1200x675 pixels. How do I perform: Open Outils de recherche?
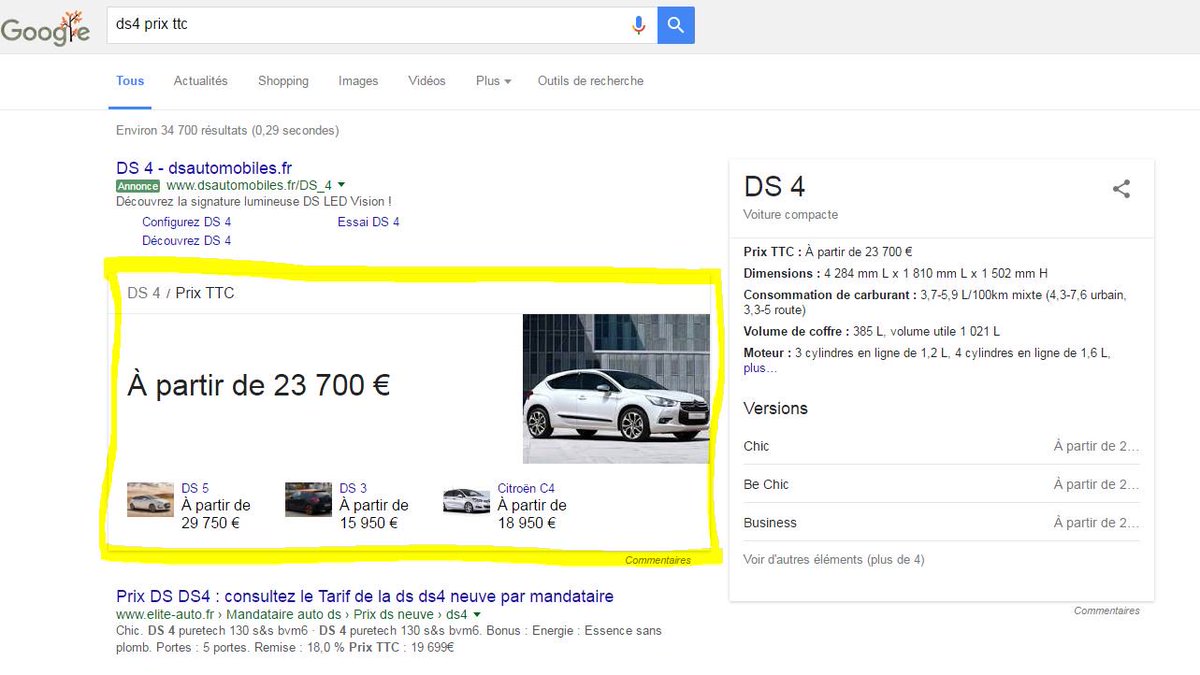click(591, 81)
